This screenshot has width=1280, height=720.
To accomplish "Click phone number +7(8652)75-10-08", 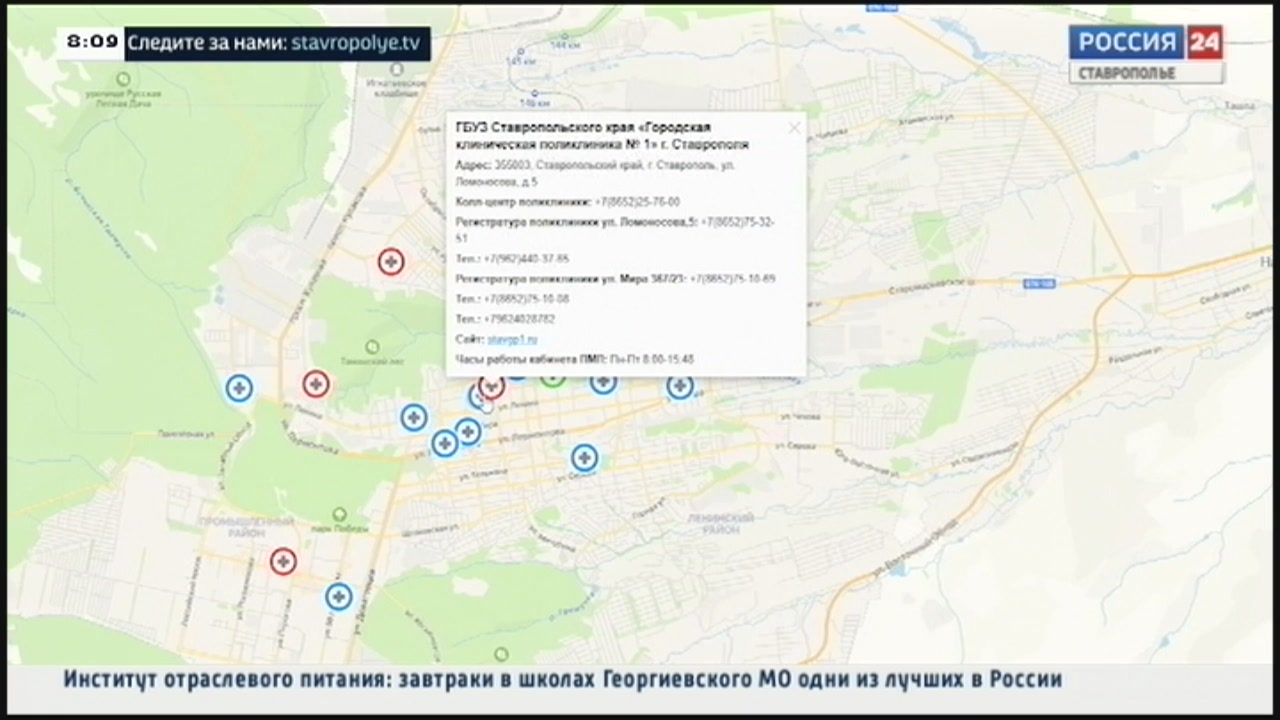I will pos(527,299).
